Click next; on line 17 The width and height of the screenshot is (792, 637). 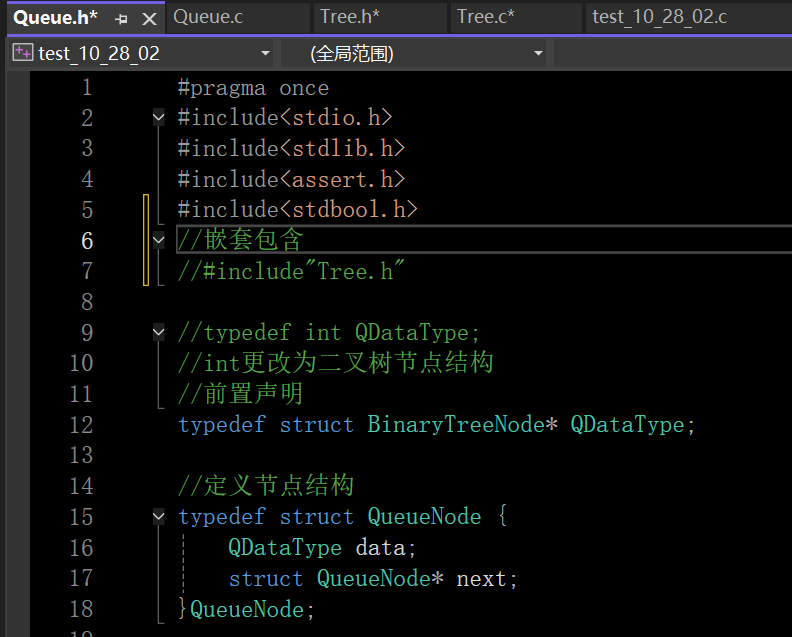487,579
